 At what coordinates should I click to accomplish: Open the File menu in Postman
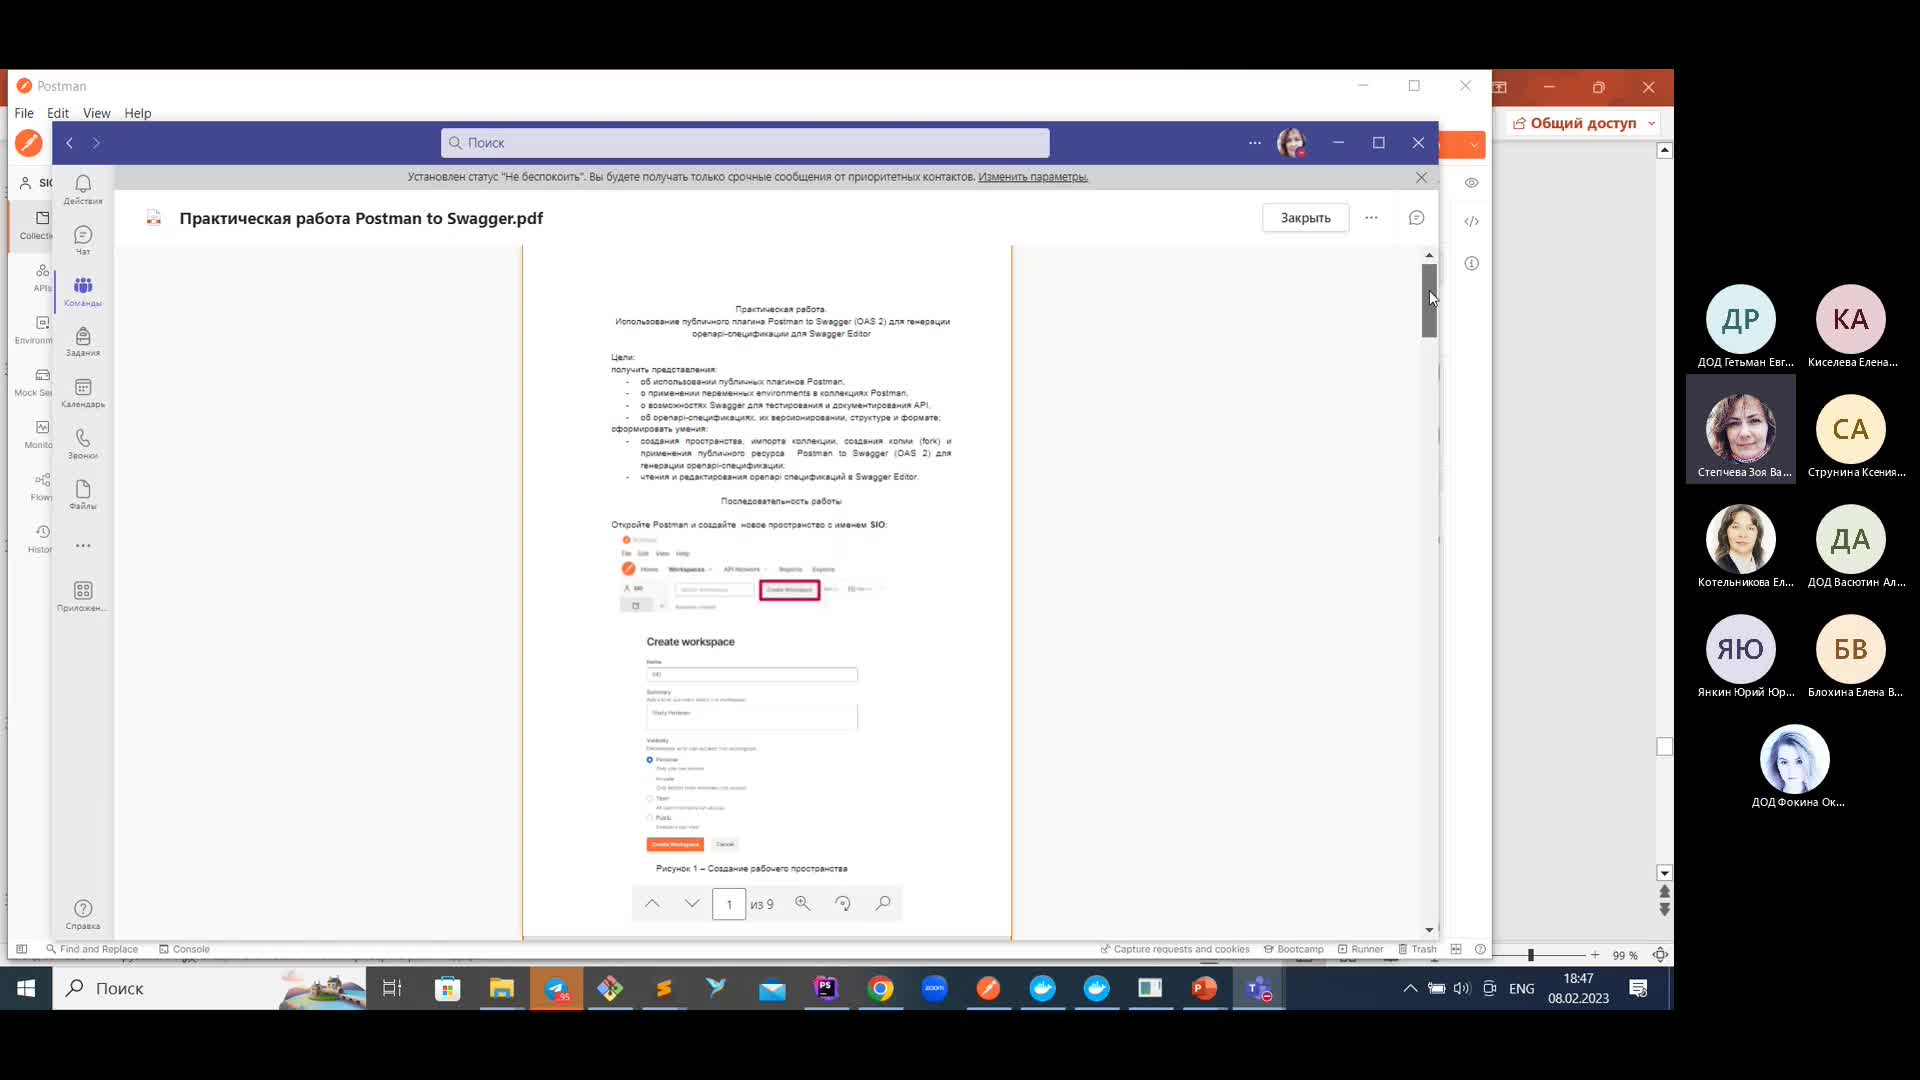pyautogui.click(x=24, y=113)
